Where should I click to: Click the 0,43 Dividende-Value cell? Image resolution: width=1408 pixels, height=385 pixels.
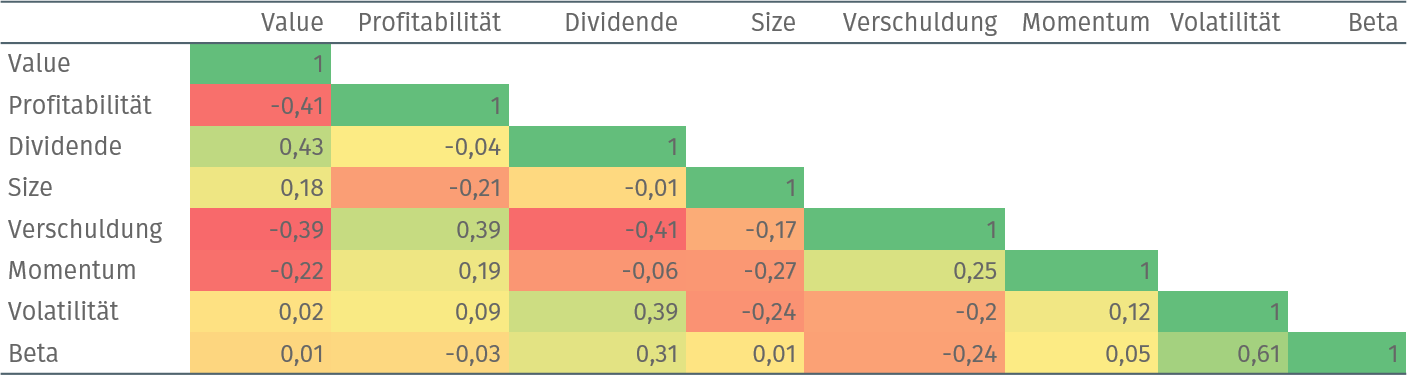pyautogui.click(x=260, y=146)
